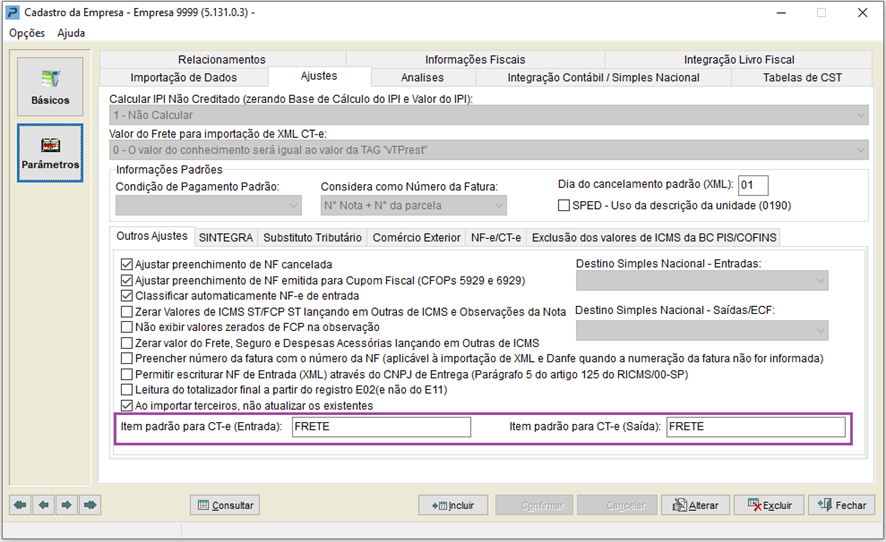
Task: Click the application logo in title bar
Action: 12,12
